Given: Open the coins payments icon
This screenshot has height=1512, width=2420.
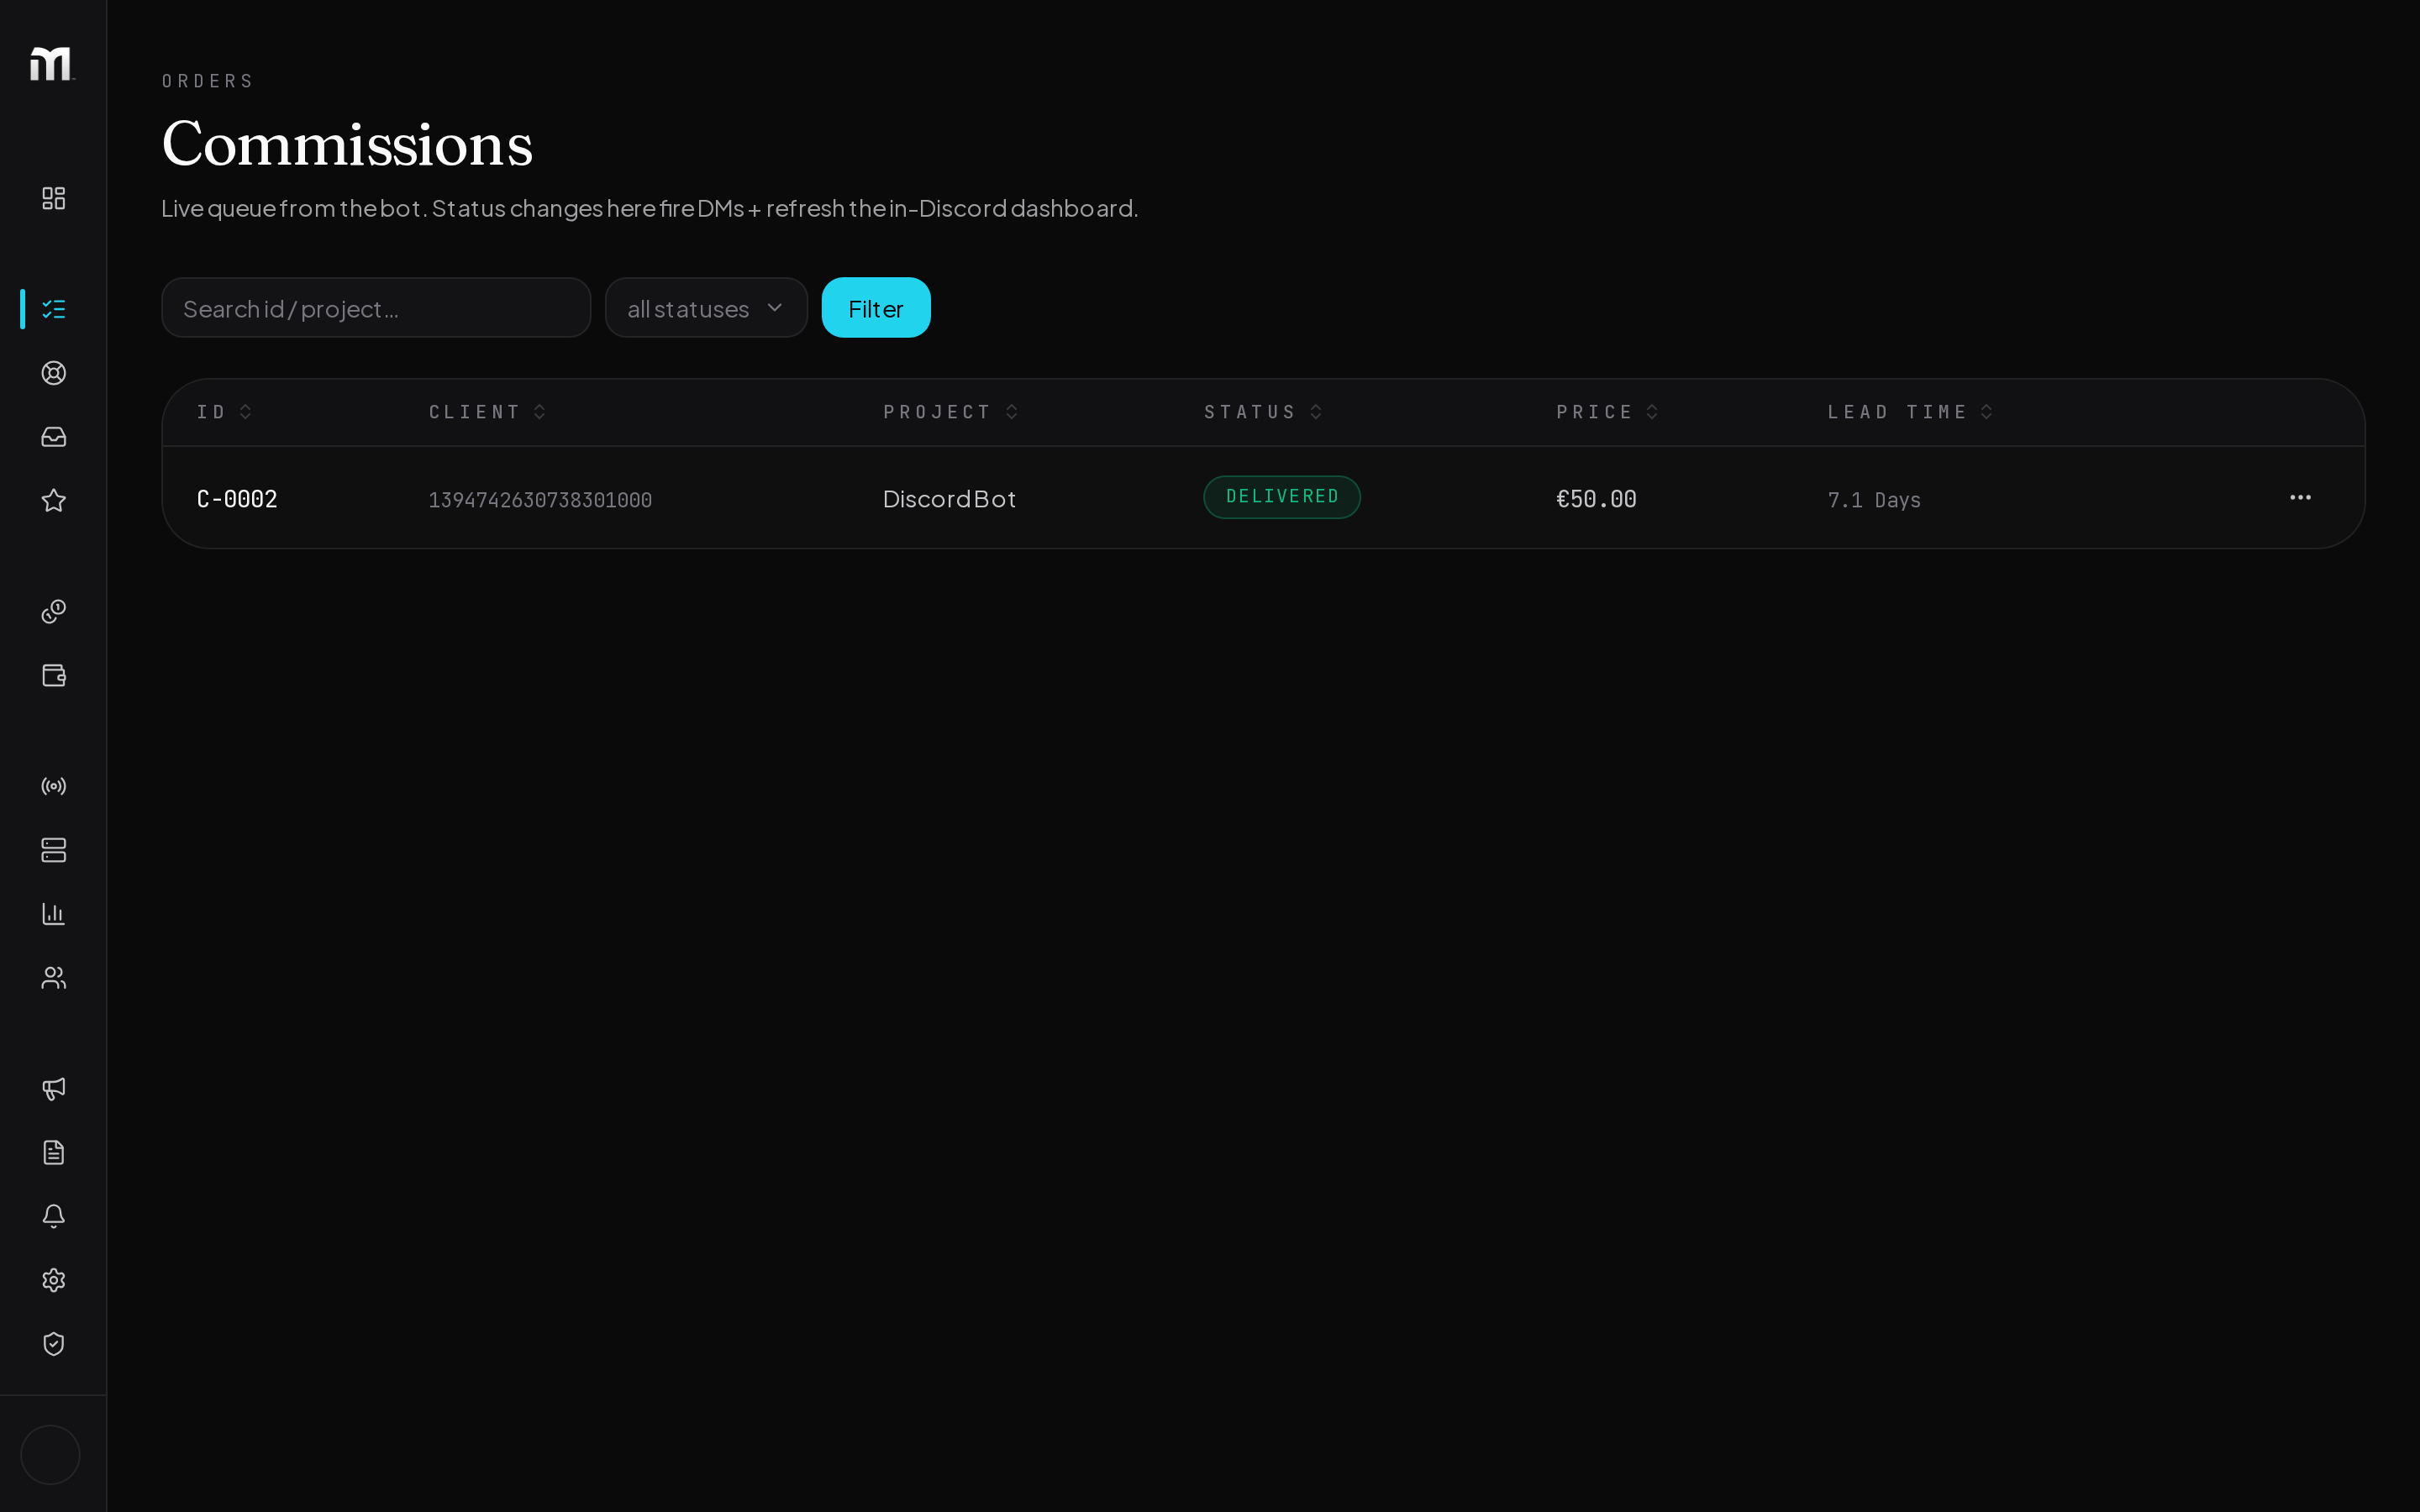Looking at the screenshot, I should [54, 611].
